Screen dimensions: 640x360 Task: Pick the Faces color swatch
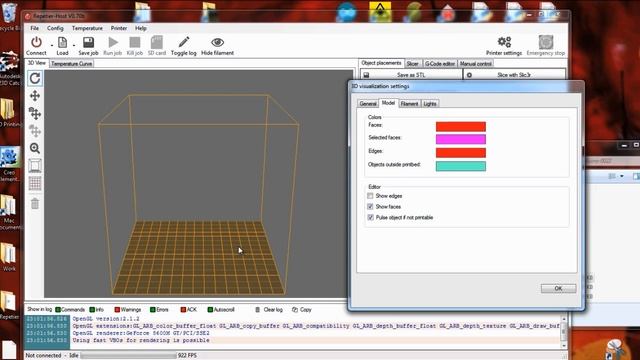[x=461, y=127]
